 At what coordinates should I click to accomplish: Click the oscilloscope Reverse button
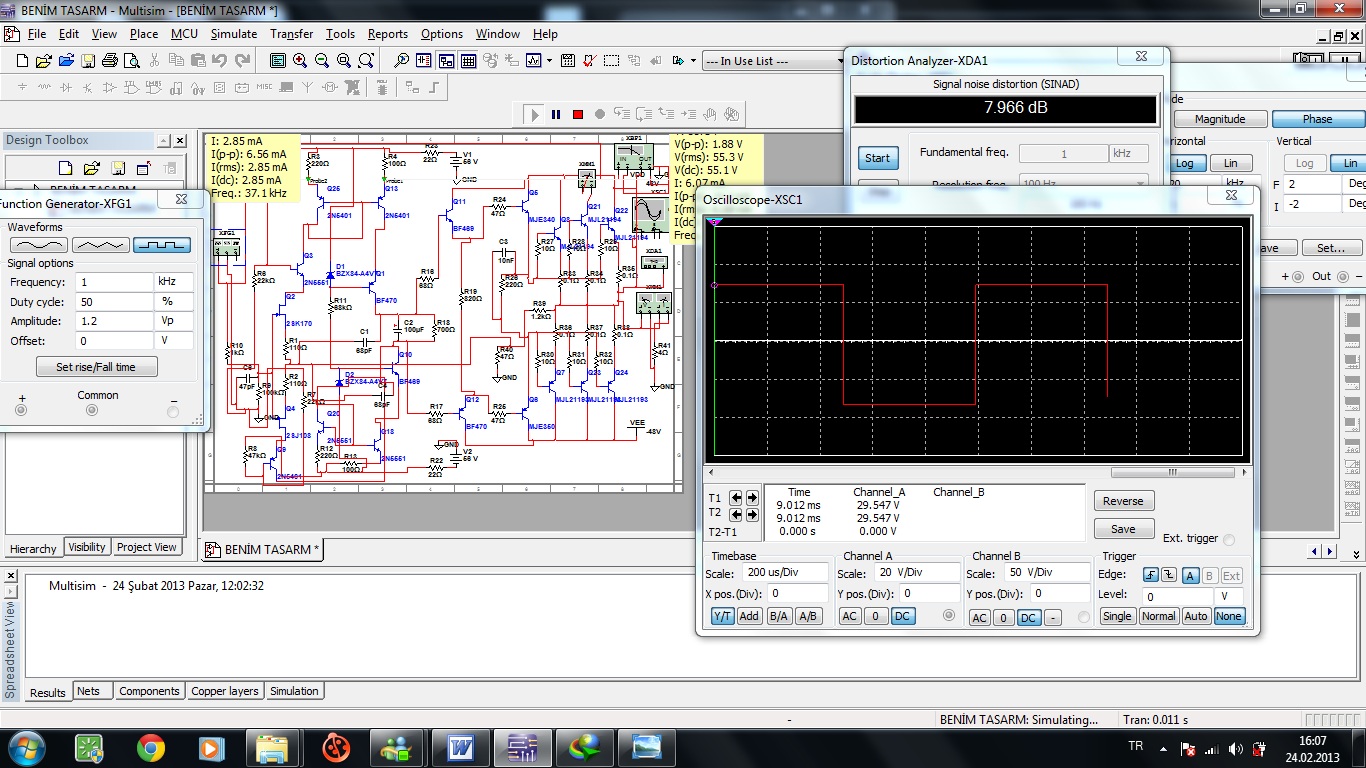(1123, 501)
